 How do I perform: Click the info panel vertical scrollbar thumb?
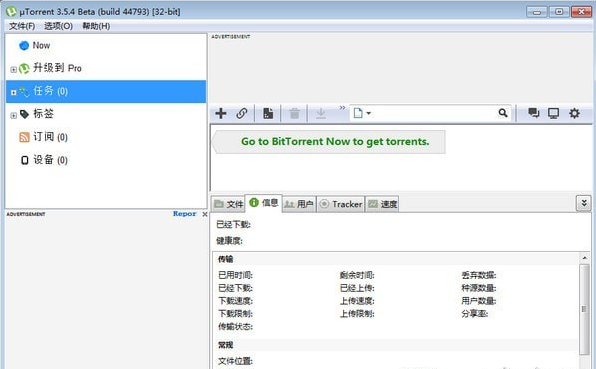point(584,309)
